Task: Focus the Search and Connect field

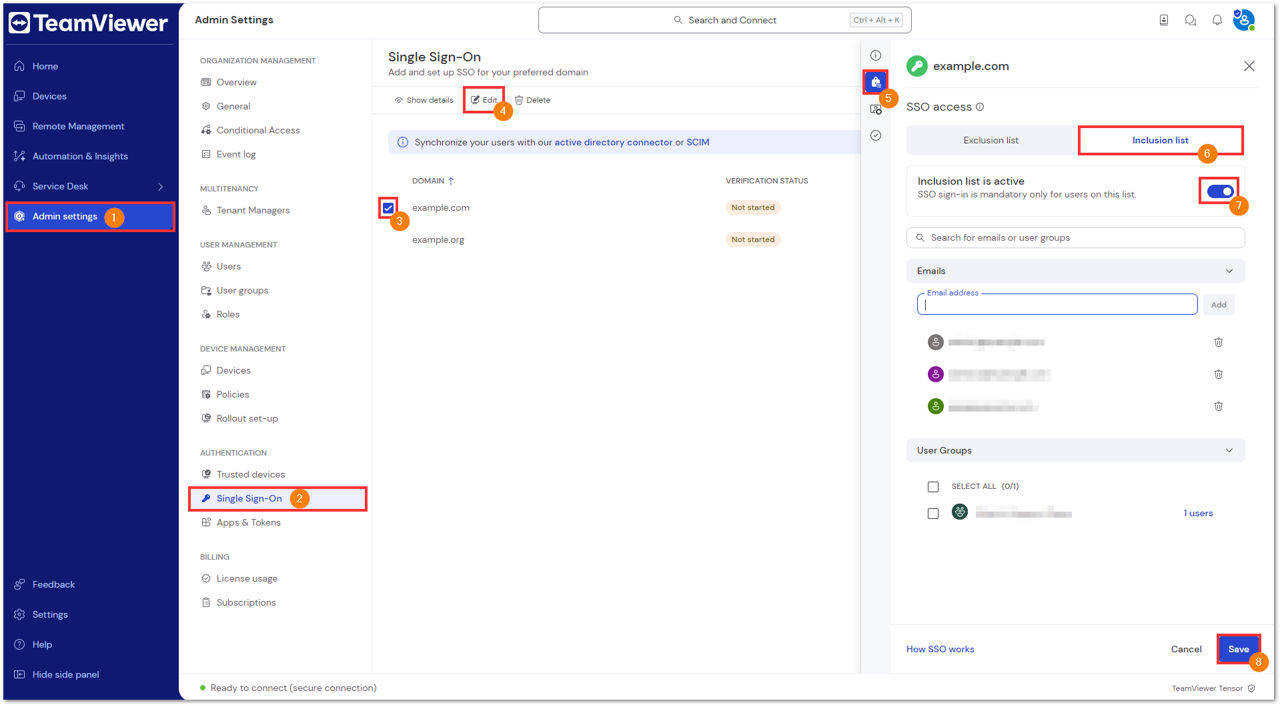Action: [x=725, y=20]
